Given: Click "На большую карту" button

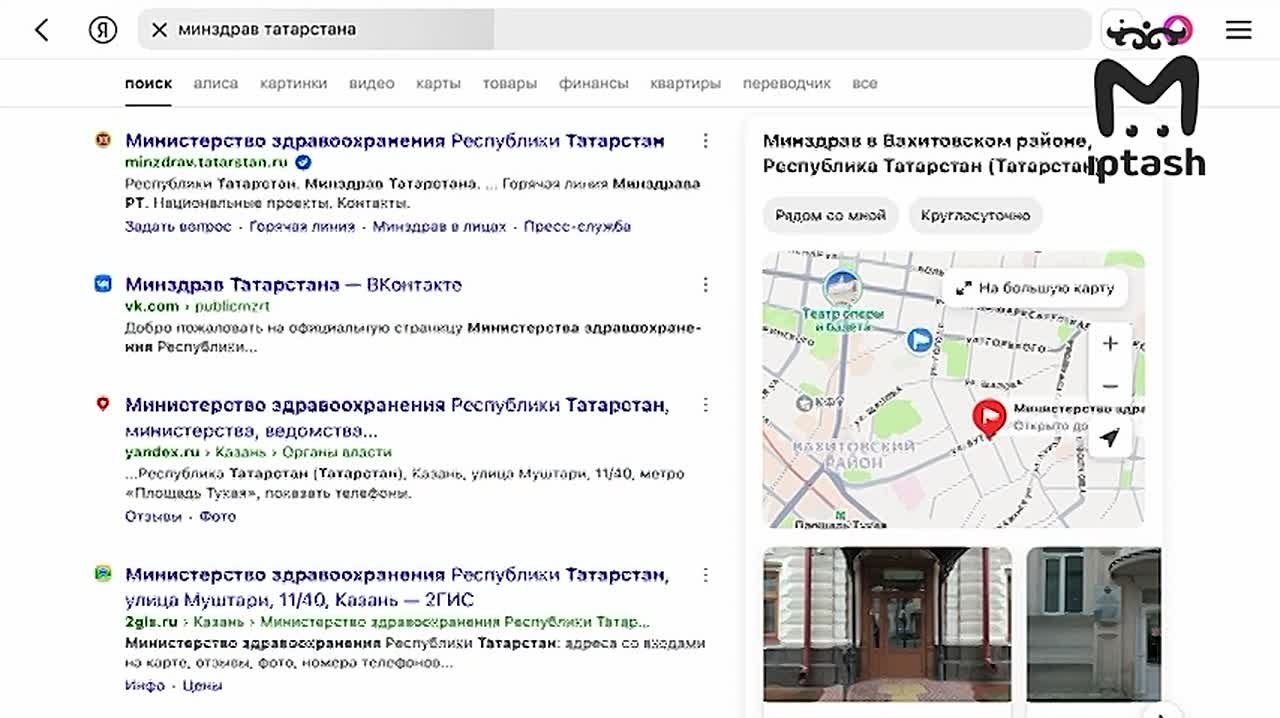Looking at the screenshot, I should [1035, 288].
